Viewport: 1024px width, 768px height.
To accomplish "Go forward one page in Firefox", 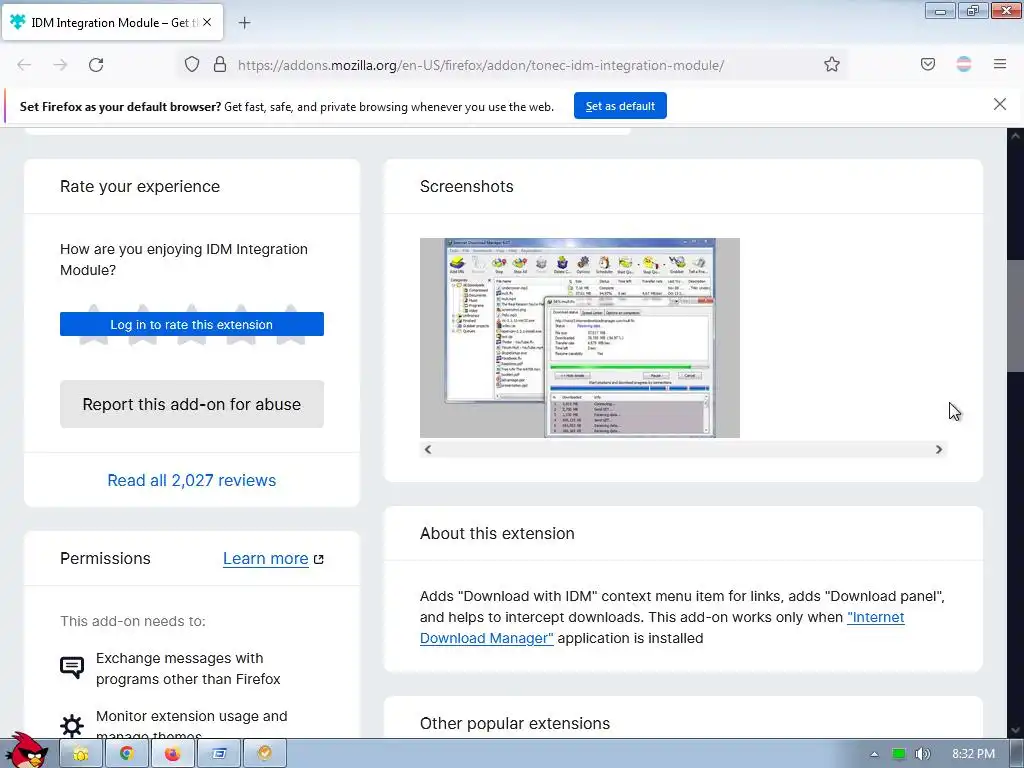I will coord(60,65).
